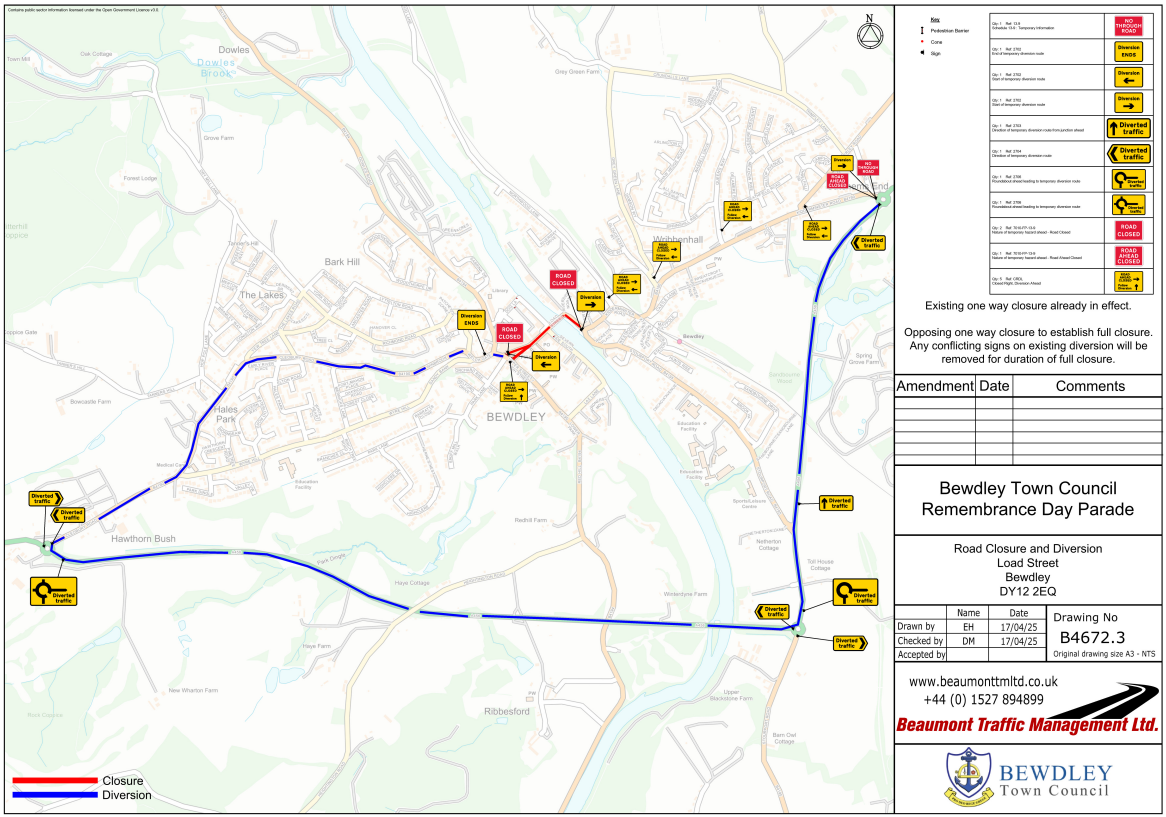Click the blue Diversion line legend swatch

[55, 795]
